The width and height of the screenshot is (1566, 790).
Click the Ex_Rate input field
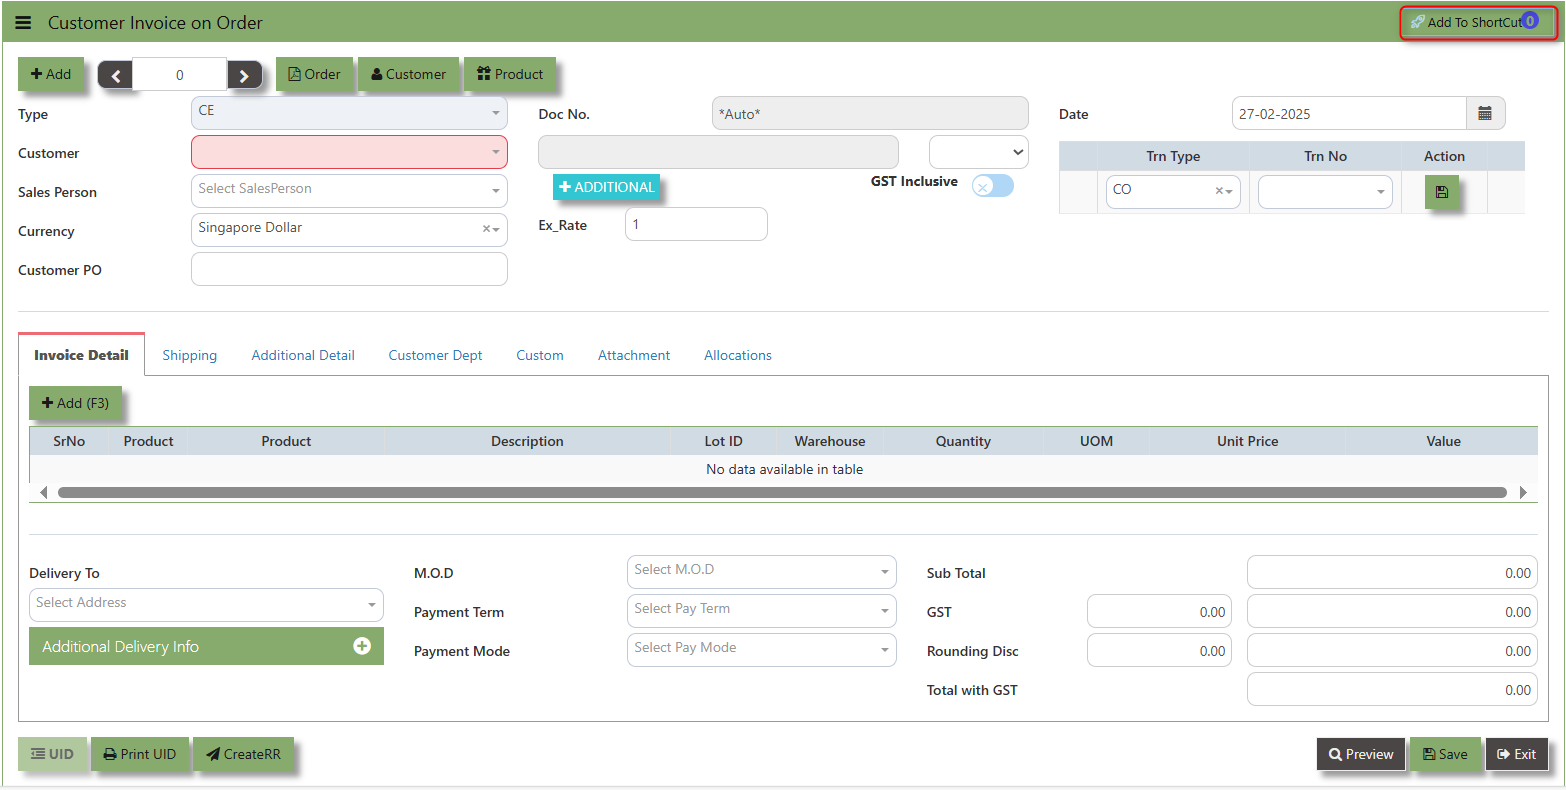click(x=696, y=224)
